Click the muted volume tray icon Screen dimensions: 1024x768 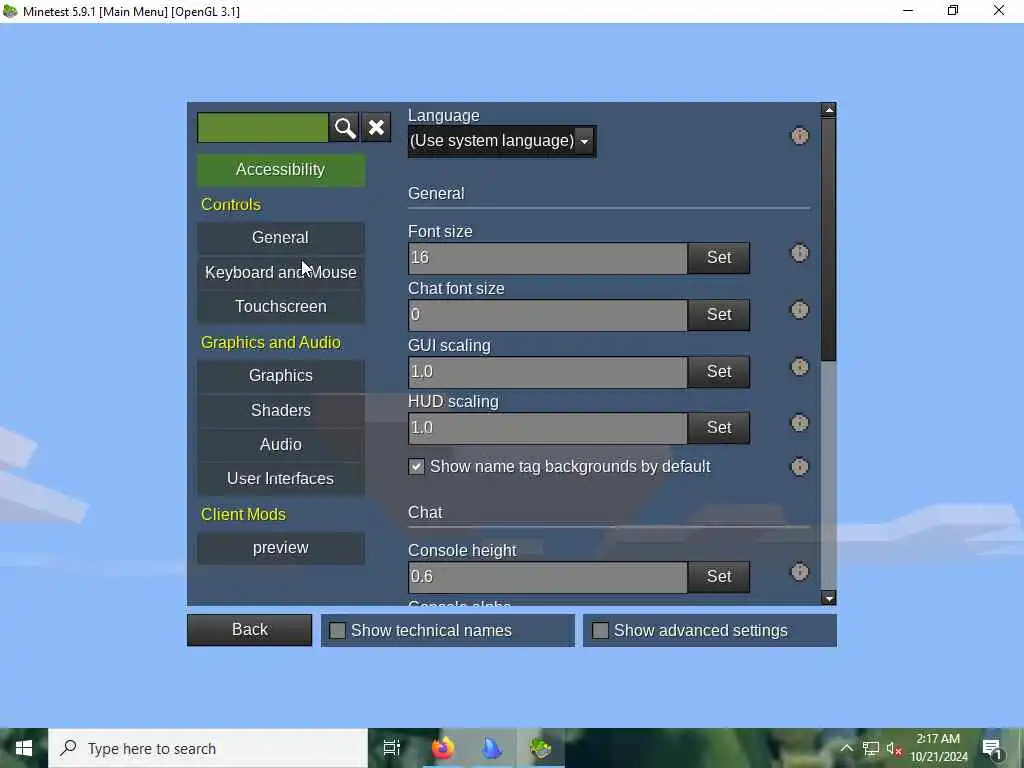click(x=893, y=748)
